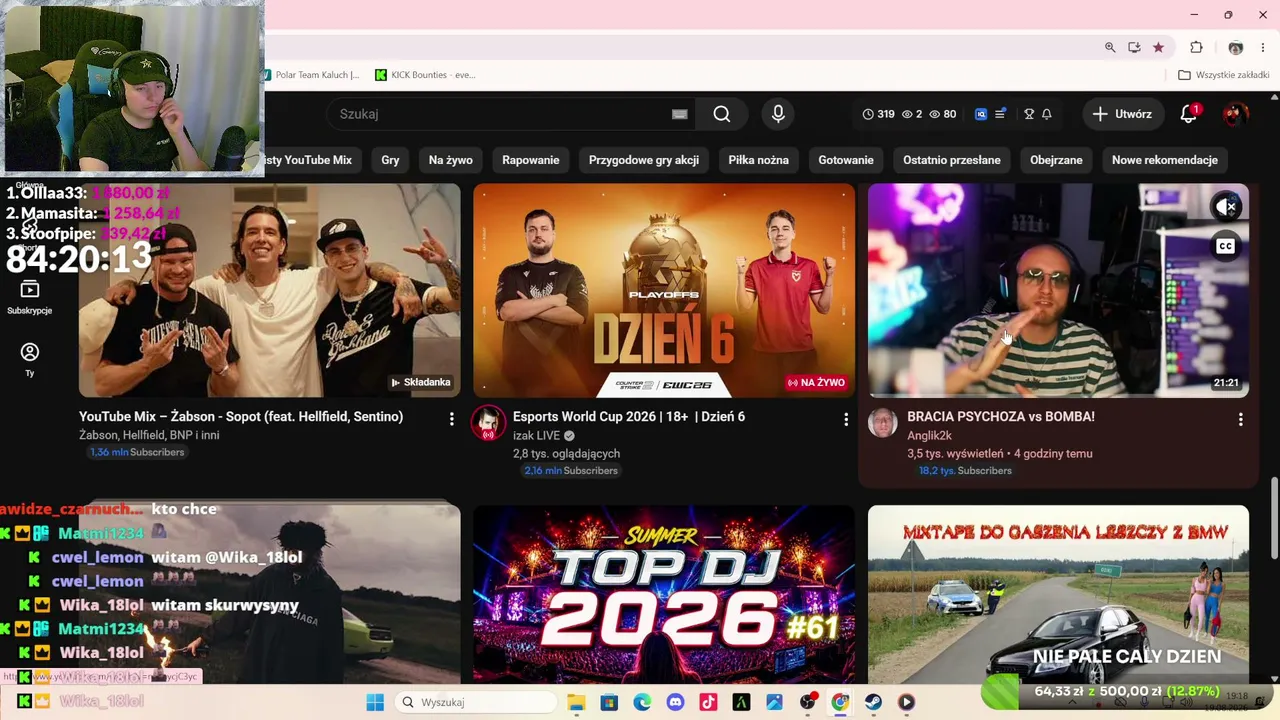Select the Ostatnio przesłane chip
Image resolution: width=1280 pixels, height=720 pixels.
tap(952, 160)
